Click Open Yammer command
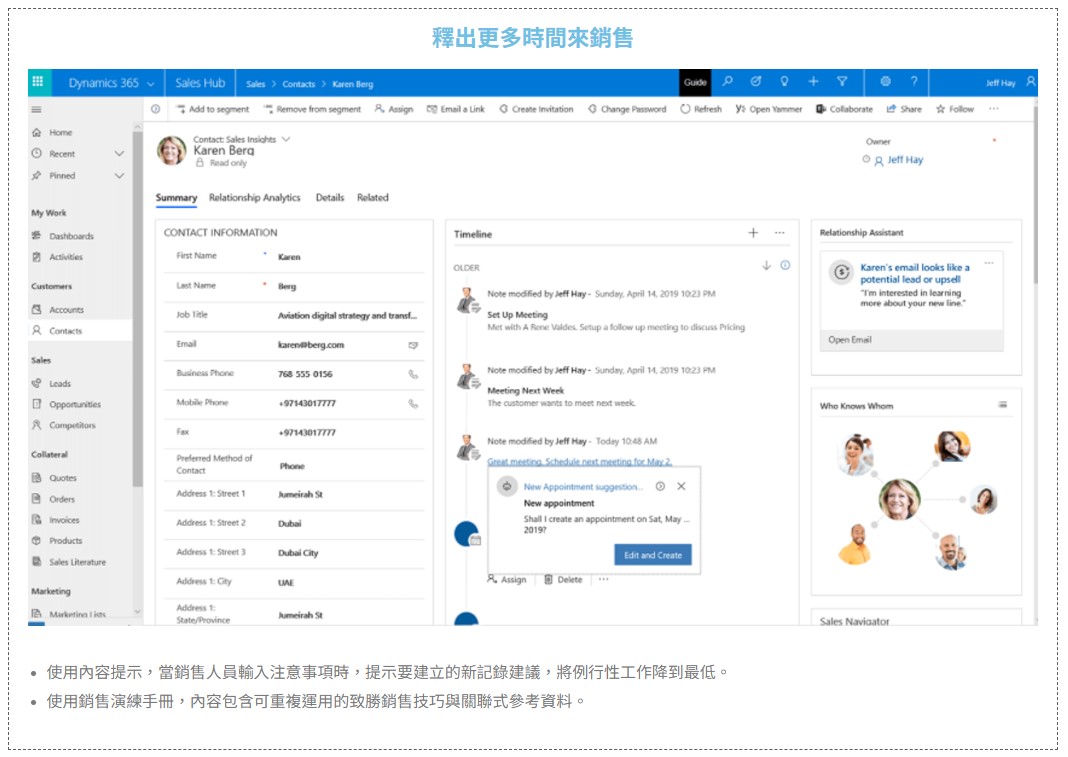This screenshot has width=1068, height=757. coord(769,109)
